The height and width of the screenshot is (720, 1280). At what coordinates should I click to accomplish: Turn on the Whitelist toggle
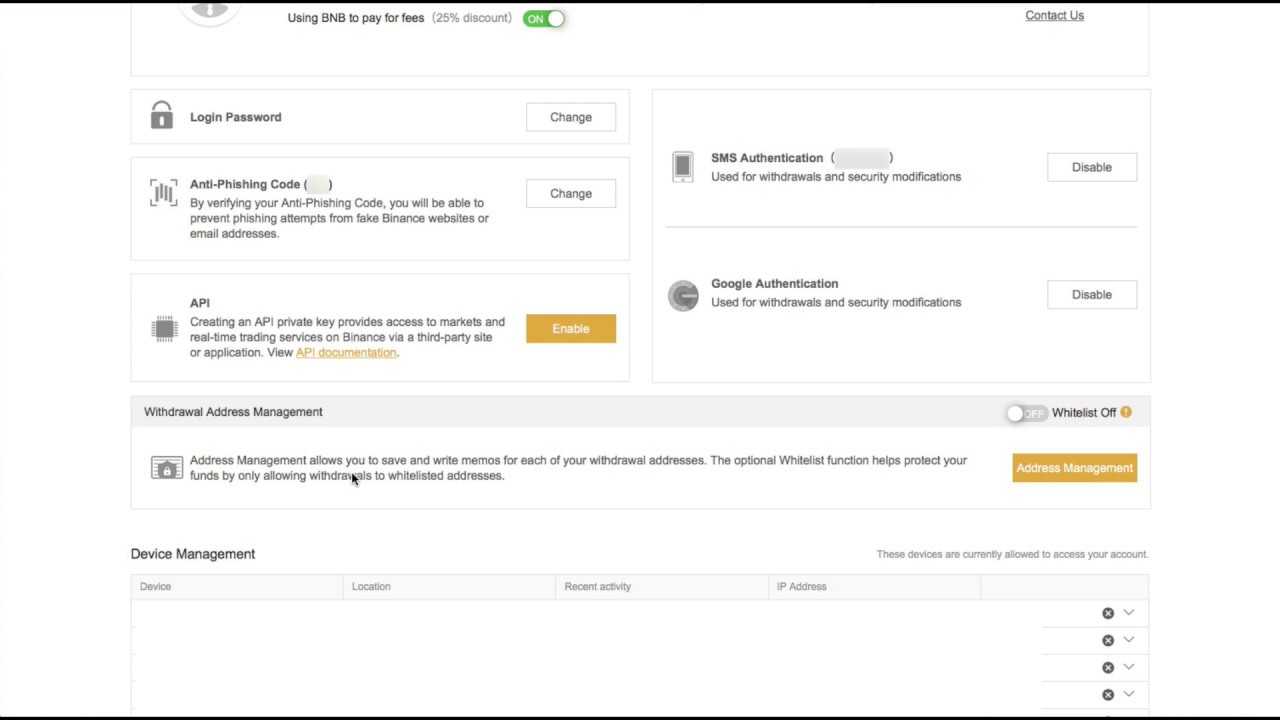coord(1026,413)
